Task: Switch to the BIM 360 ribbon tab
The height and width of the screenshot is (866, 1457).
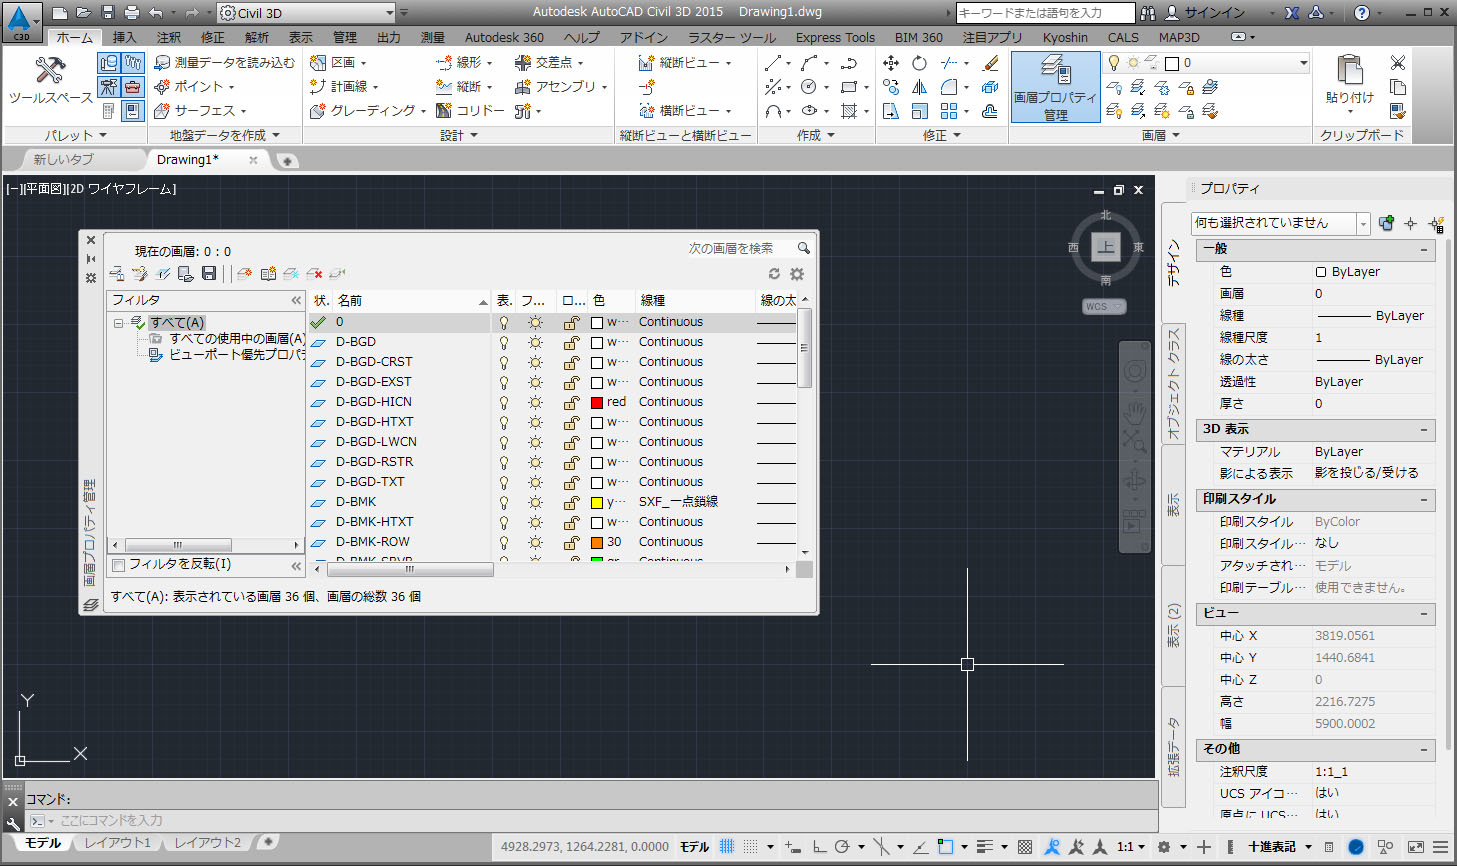Action: (x=918, y=37)
